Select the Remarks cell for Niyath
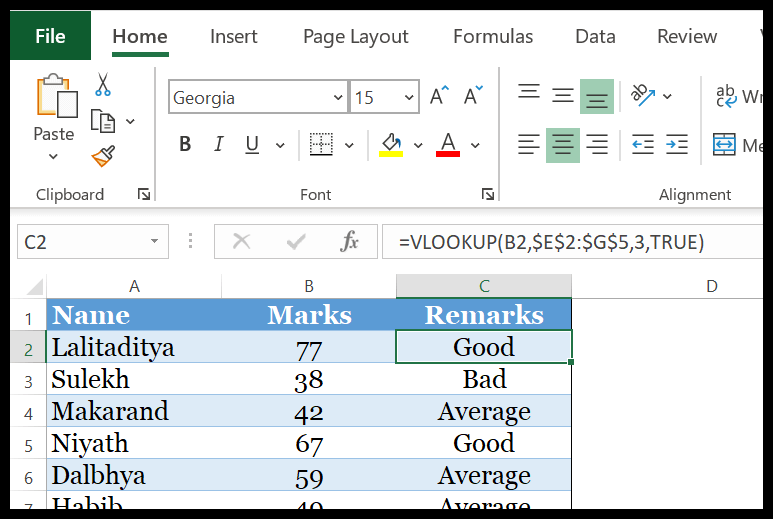The width and height of the screenshot is (773, 519). (484, 443)
